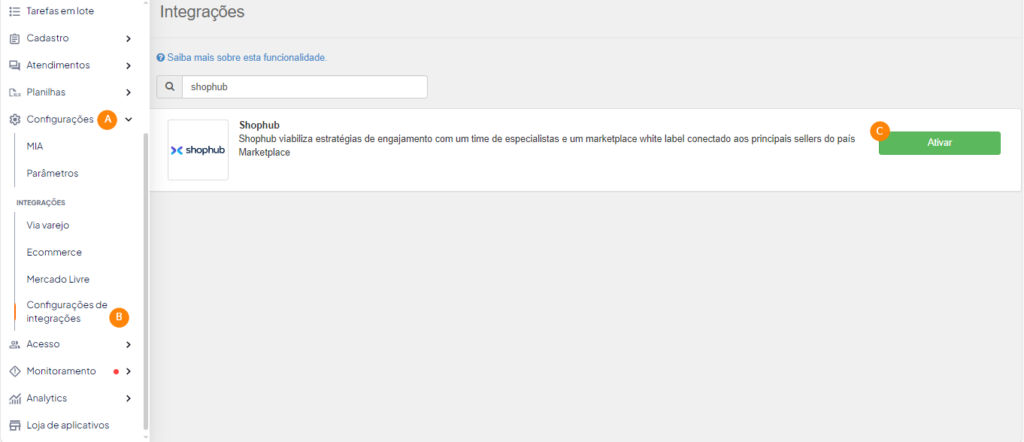Click the Integrações page heading
The height and width of the screenshot is (442, 1024).
pos(202,12)
